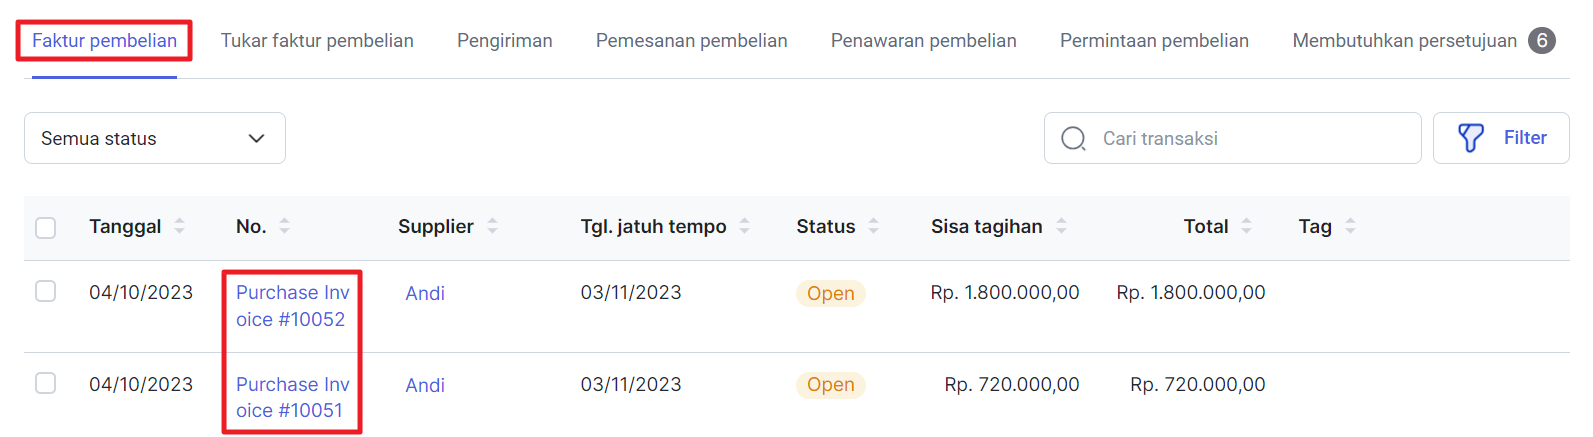Check the row for invoice #10051
1593x437 pixels.
pos(46,383)
